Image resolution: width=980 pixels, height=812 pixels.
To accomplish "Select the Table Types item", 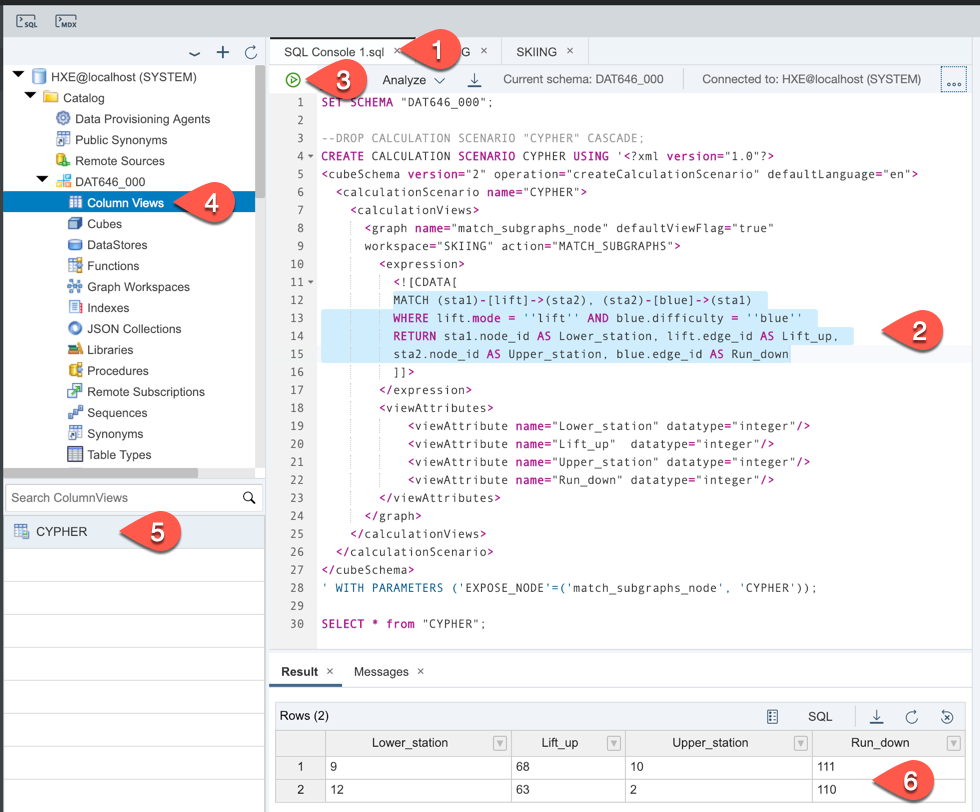I will (119, 454).
